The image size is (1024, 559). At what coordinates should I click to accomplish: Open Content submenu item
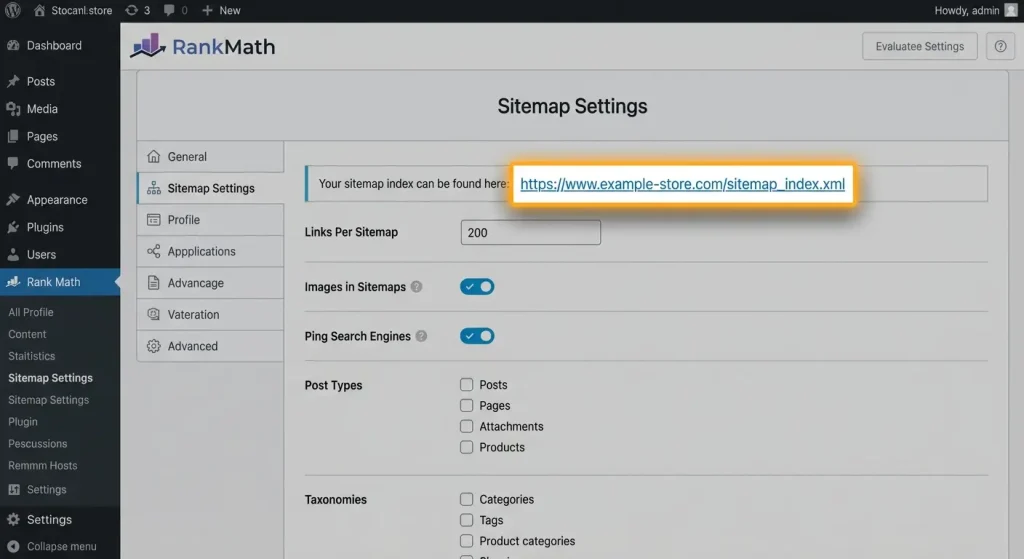coord(27,334)
